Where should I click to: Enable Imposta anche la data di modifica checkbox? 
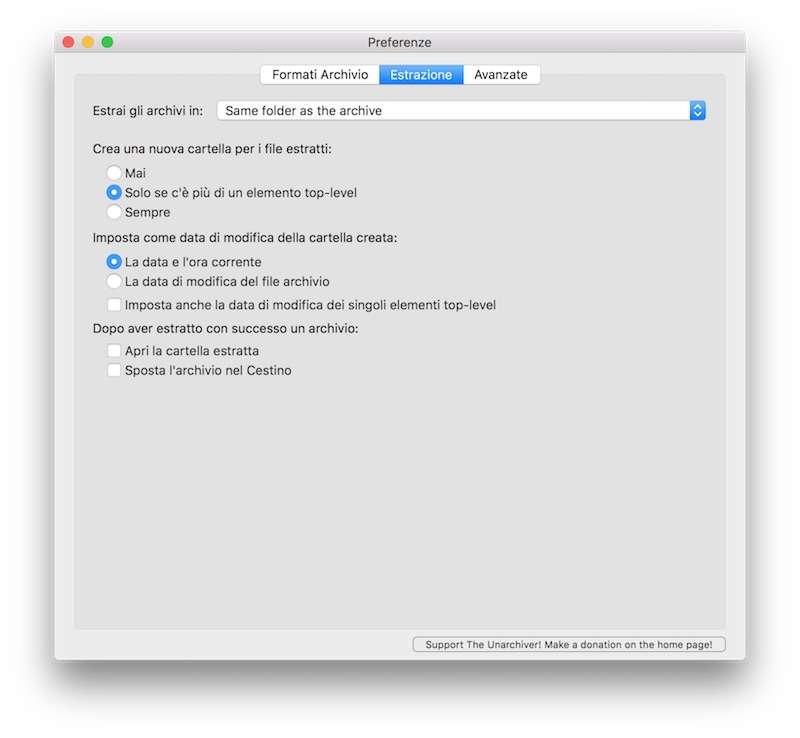(115, 305)
